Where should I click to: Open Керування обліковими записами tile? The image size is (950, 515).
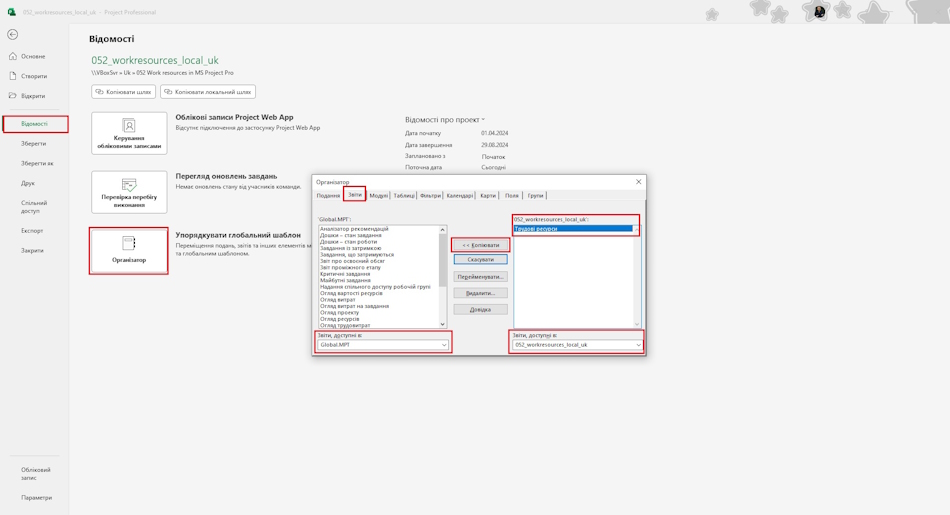click(129, 133)
